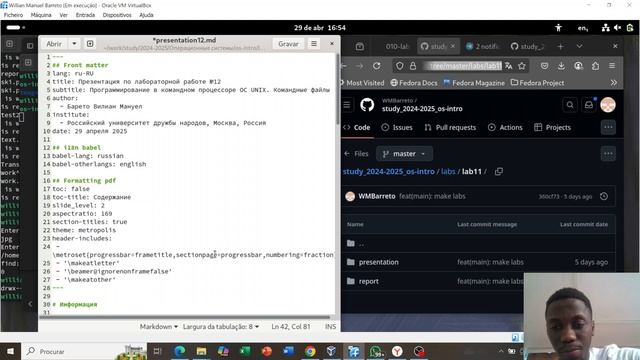View commit history clock icon
Screen dimensions: 640x360
pos(604,196)
